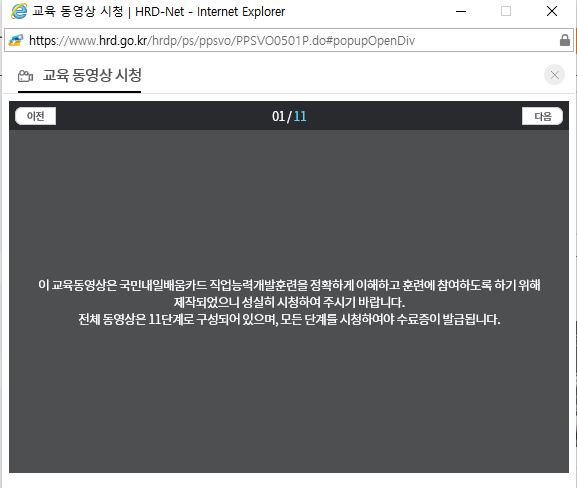
Task: Minimize the Internet Explorer window
Action: (461, 11)
